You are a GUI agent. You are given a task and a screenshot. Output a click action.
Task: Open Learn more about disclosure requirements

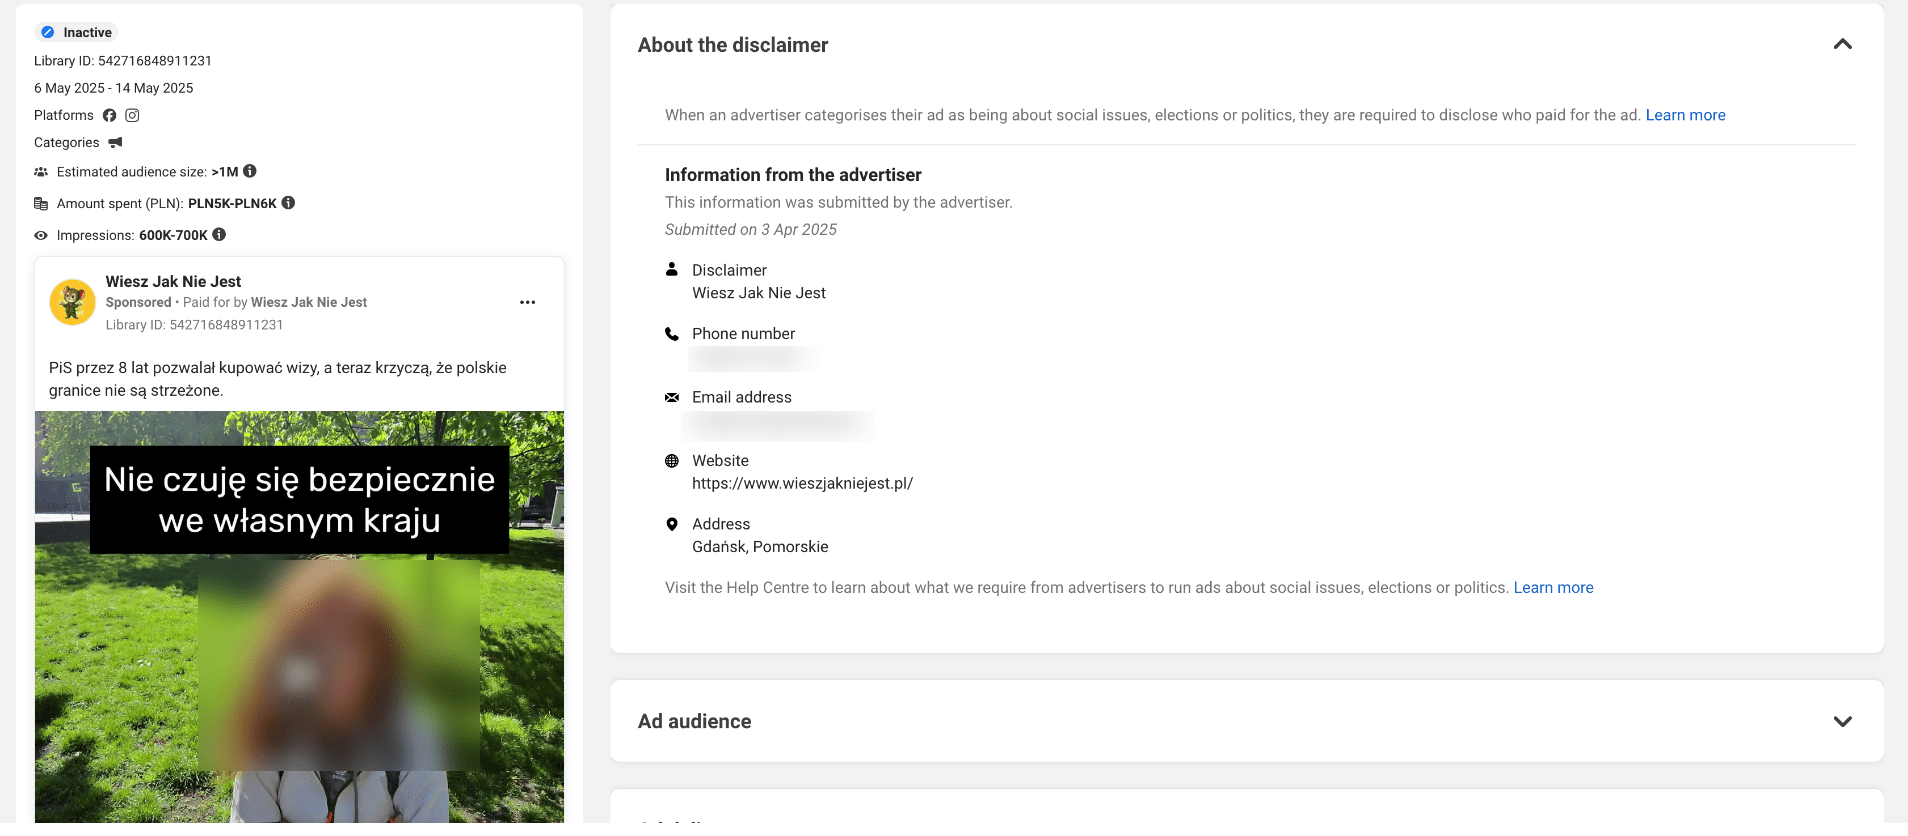tap(1686, 115)
